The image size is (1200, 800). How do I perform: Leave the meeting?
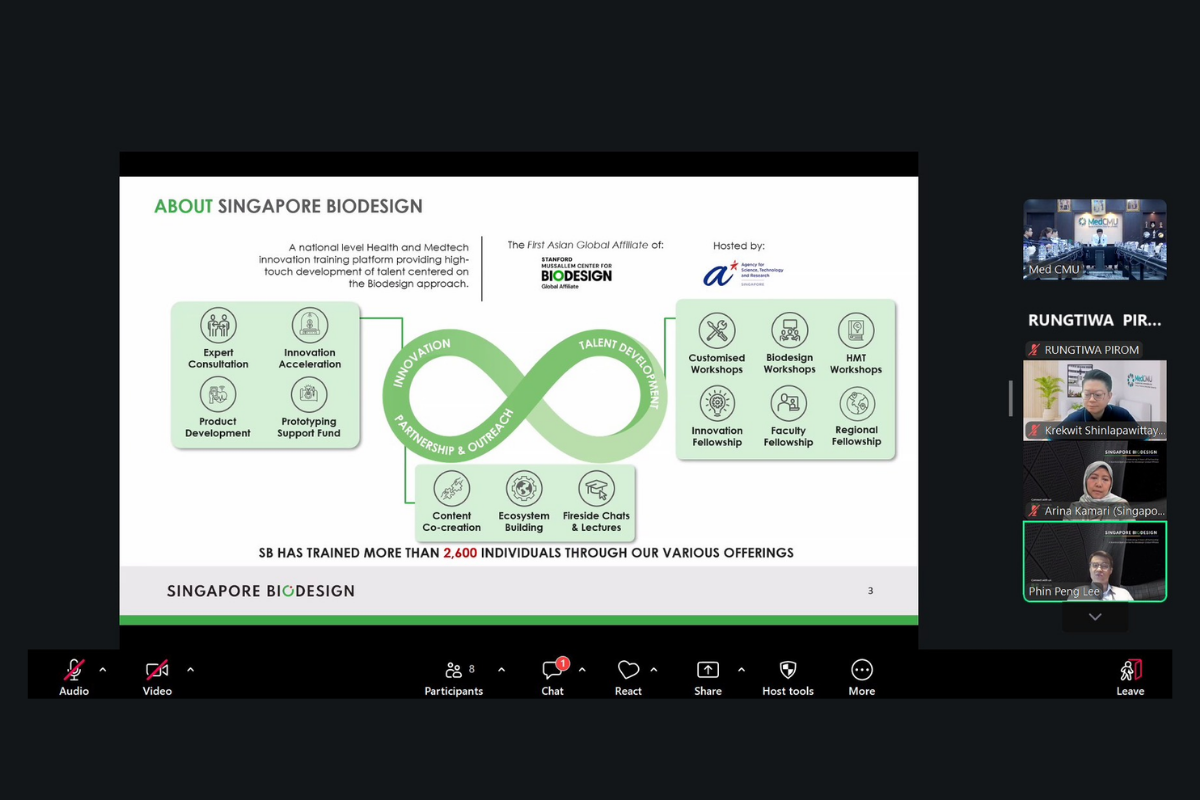click(1131, 676)
